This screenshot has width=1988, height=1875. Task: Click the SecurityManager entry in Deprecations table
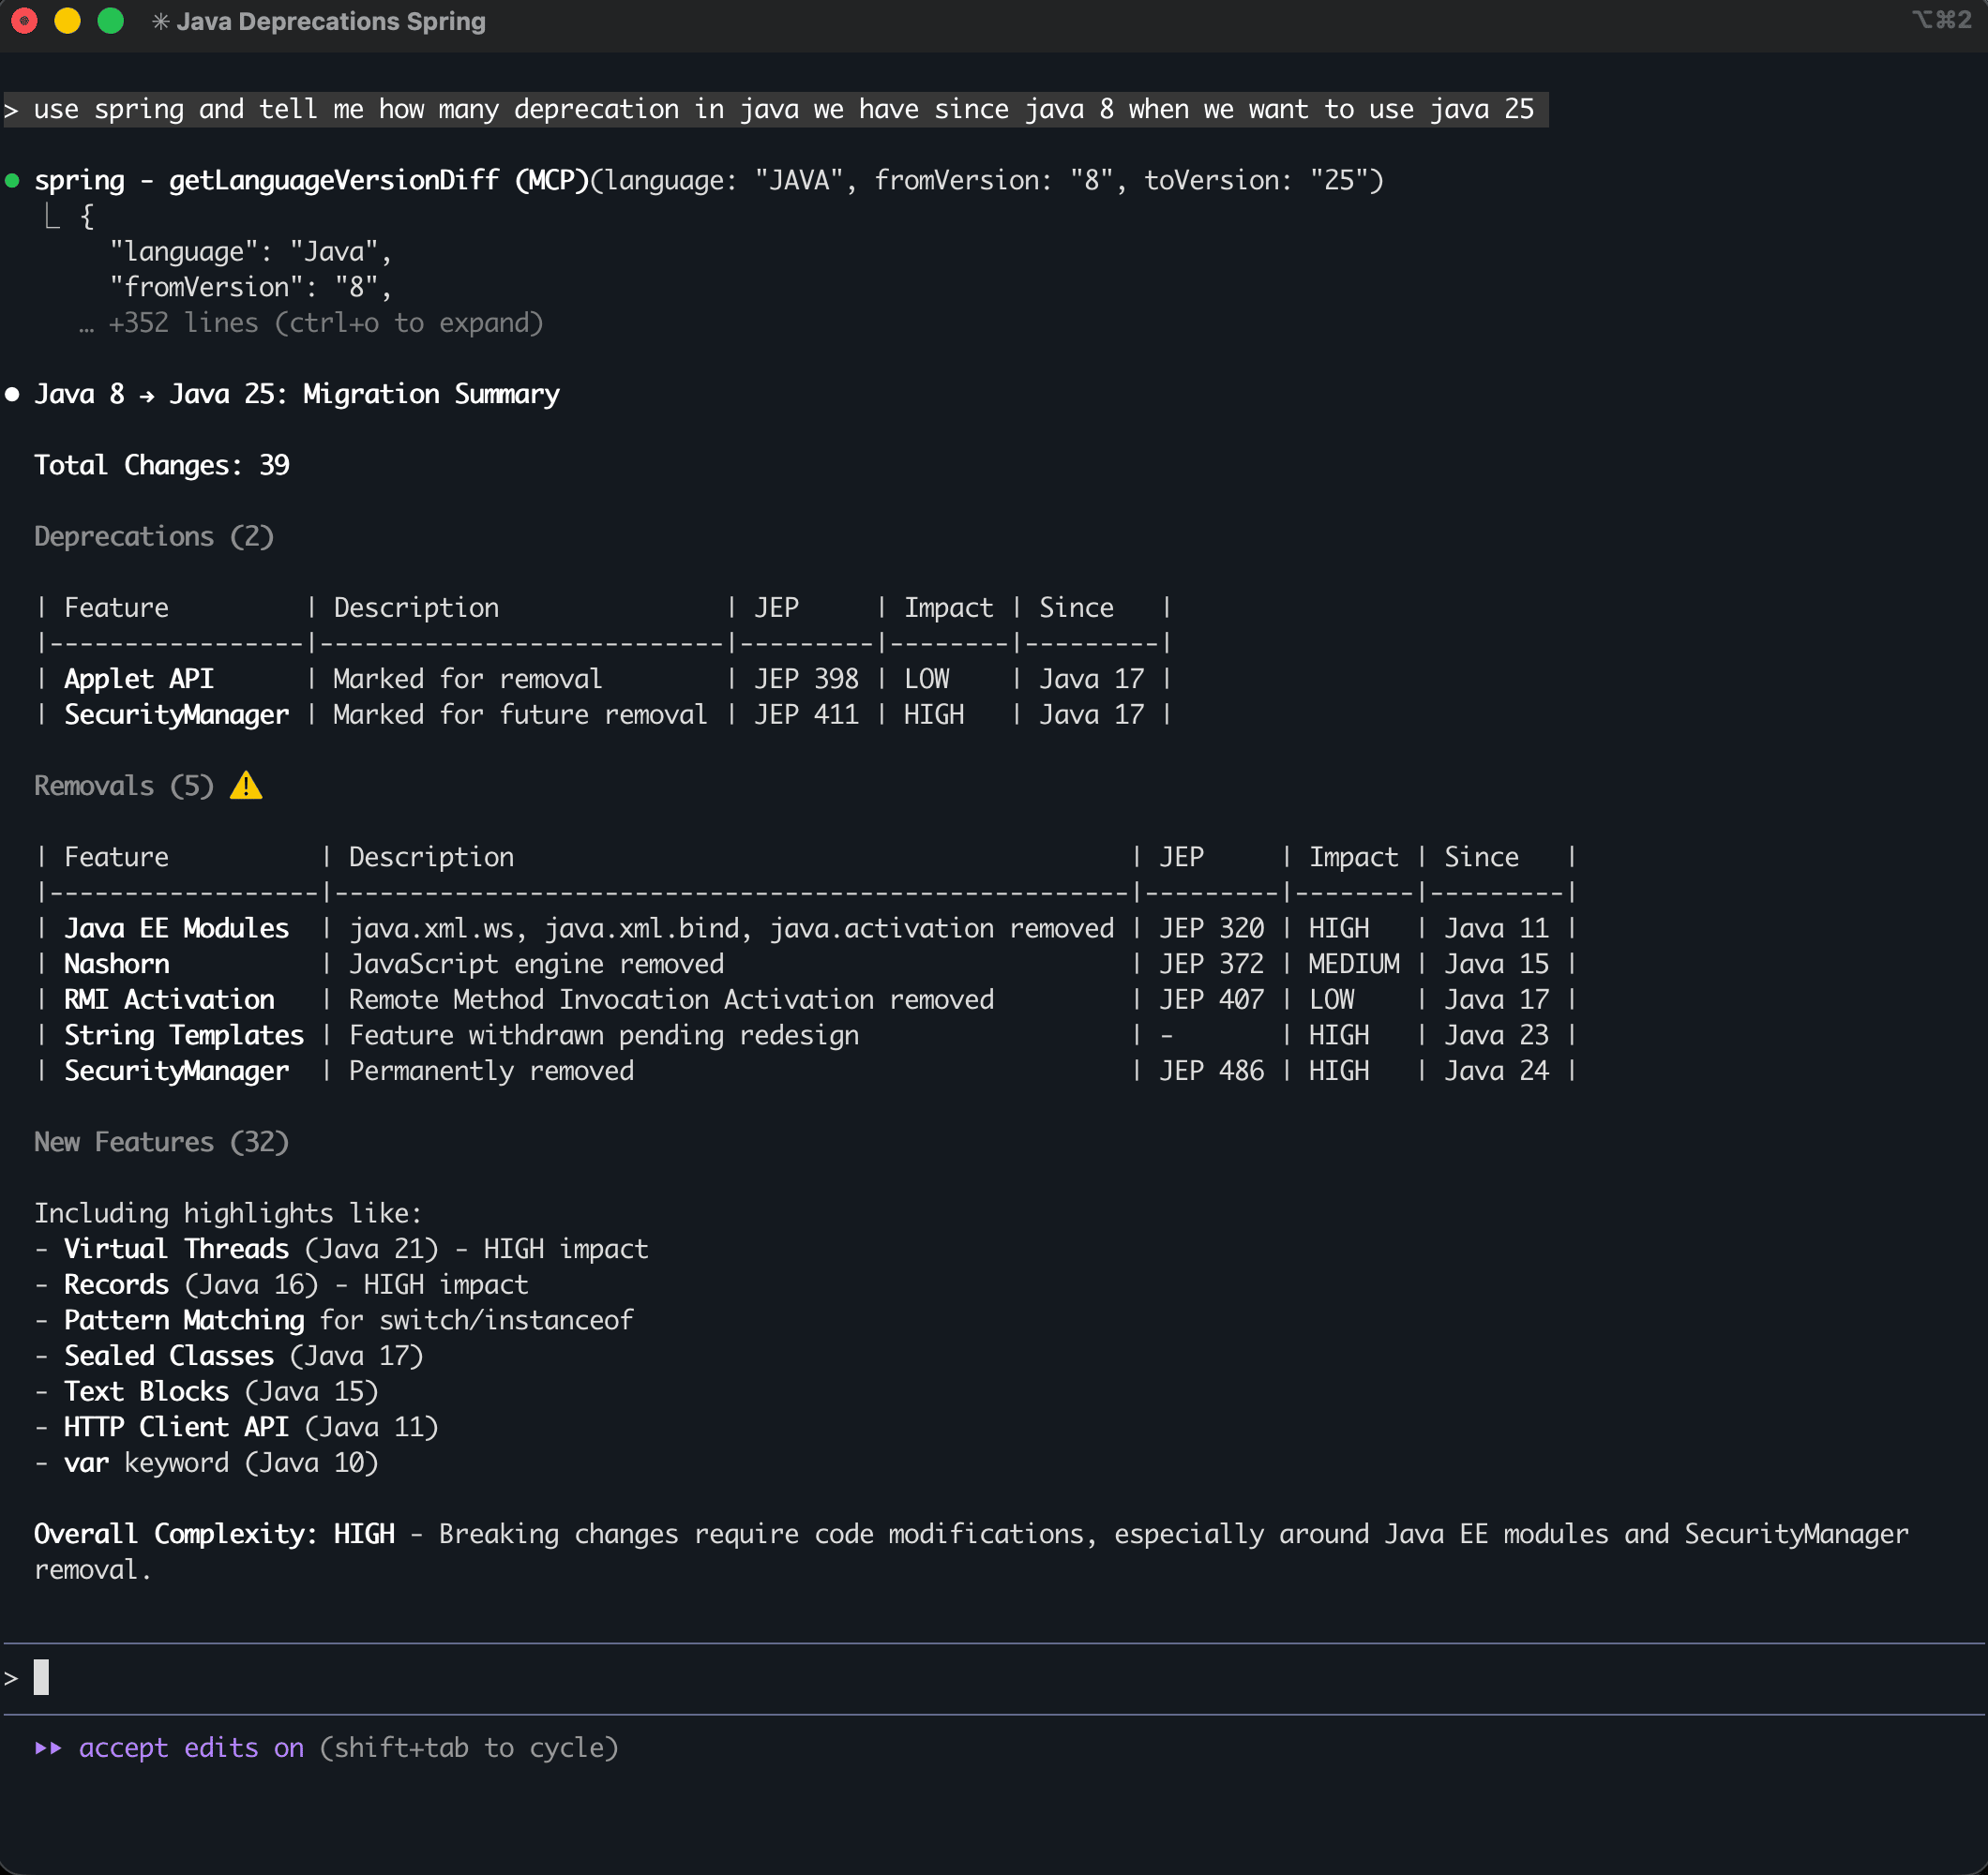tap(176, 715)
